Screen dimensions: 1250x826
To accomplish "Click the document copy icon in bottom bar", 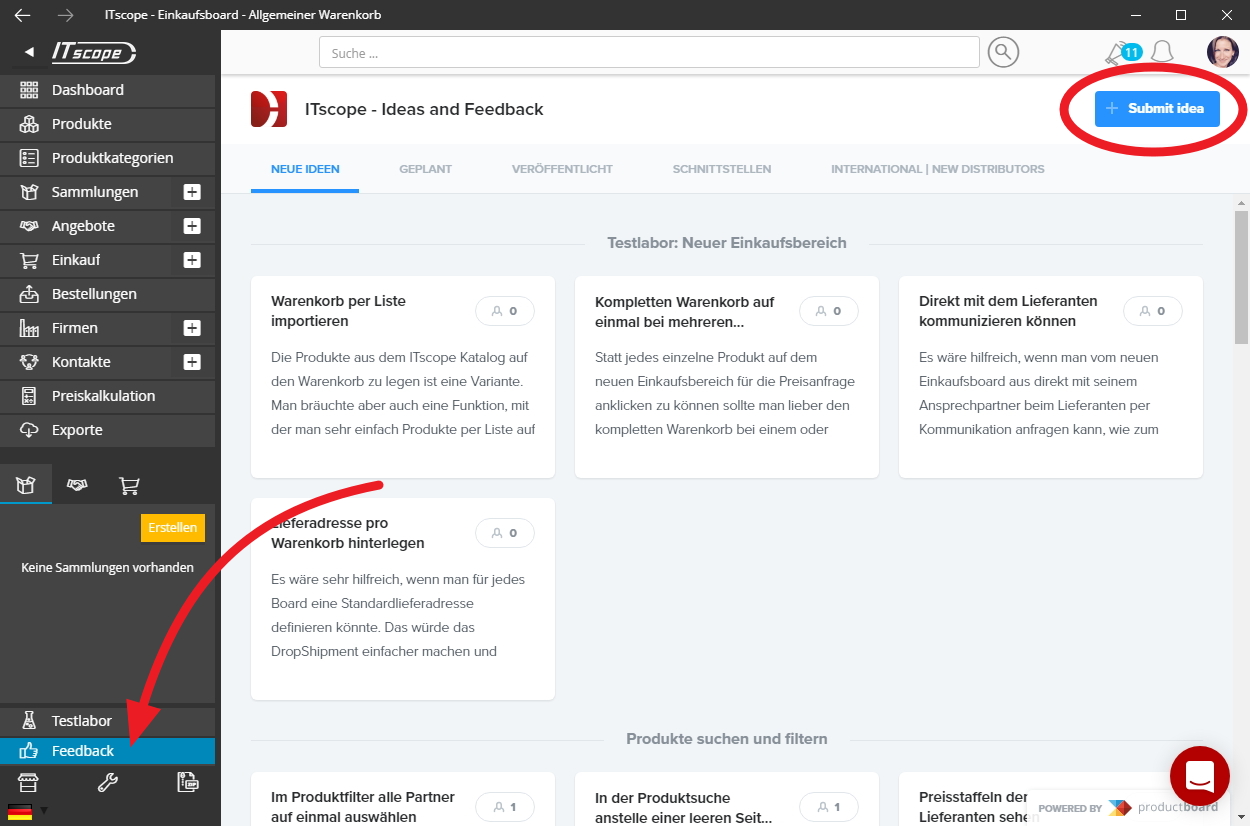I will point(188,782).
